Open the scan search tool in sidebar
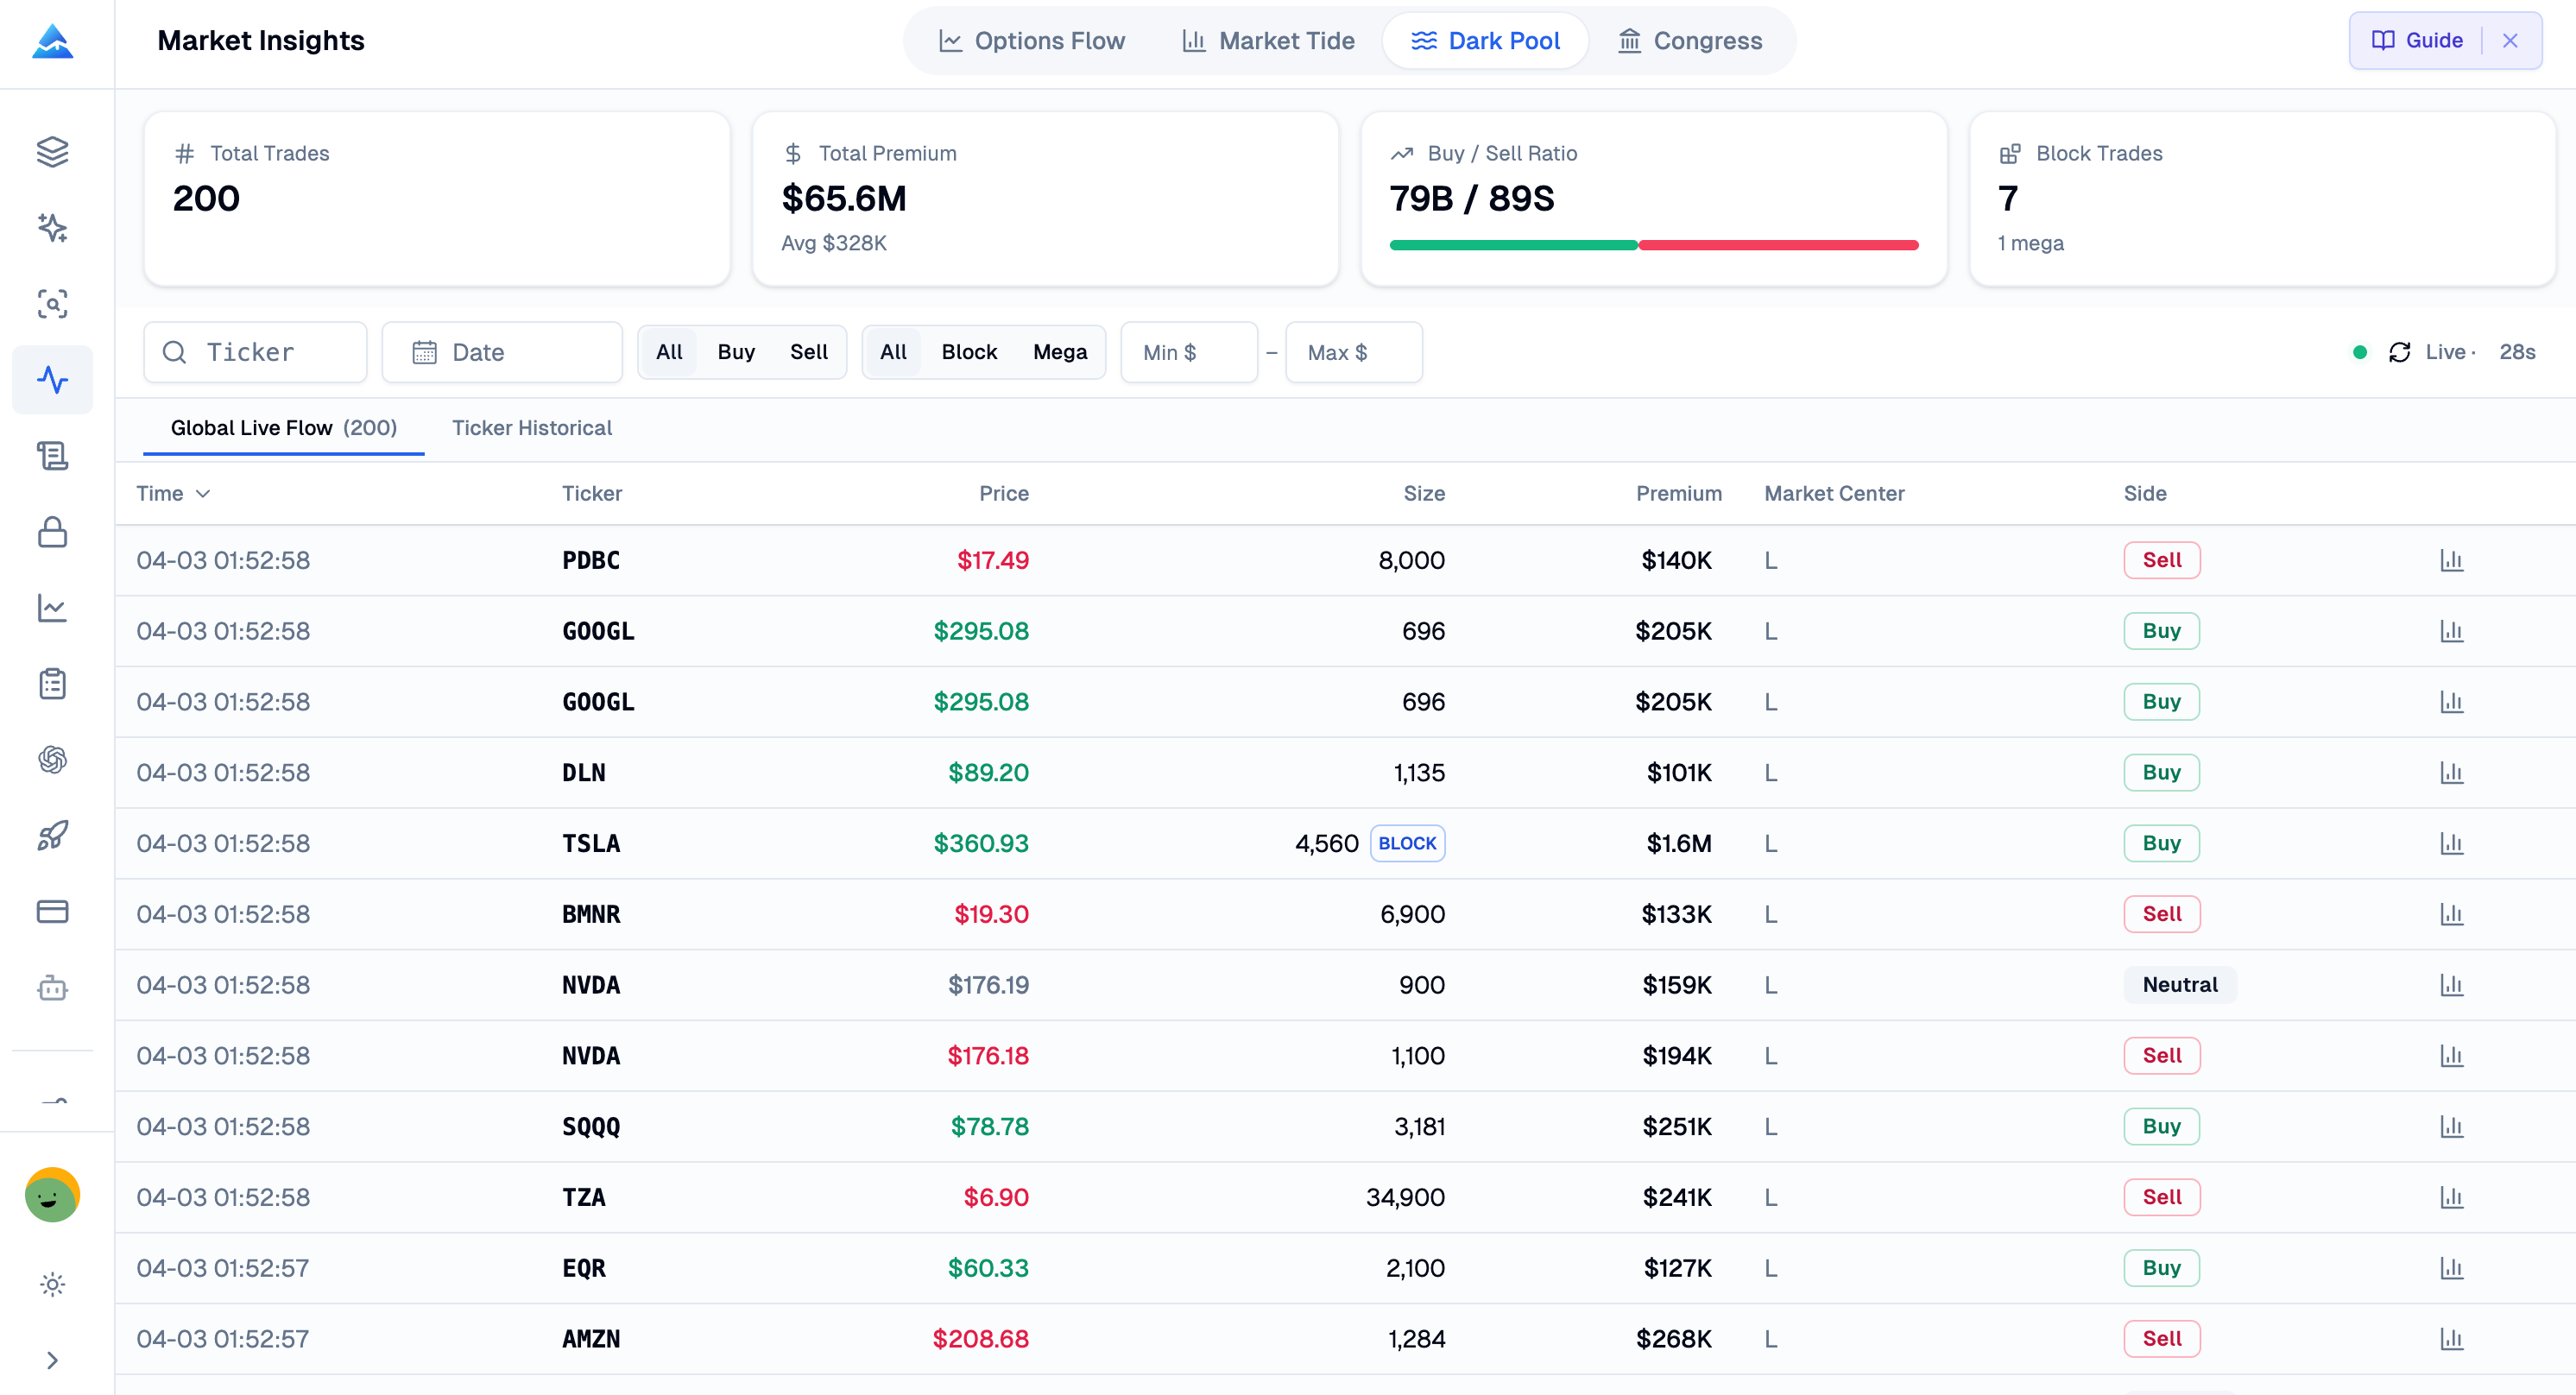This screenshot has width=2576, height=1395. [x=52, y=304]
